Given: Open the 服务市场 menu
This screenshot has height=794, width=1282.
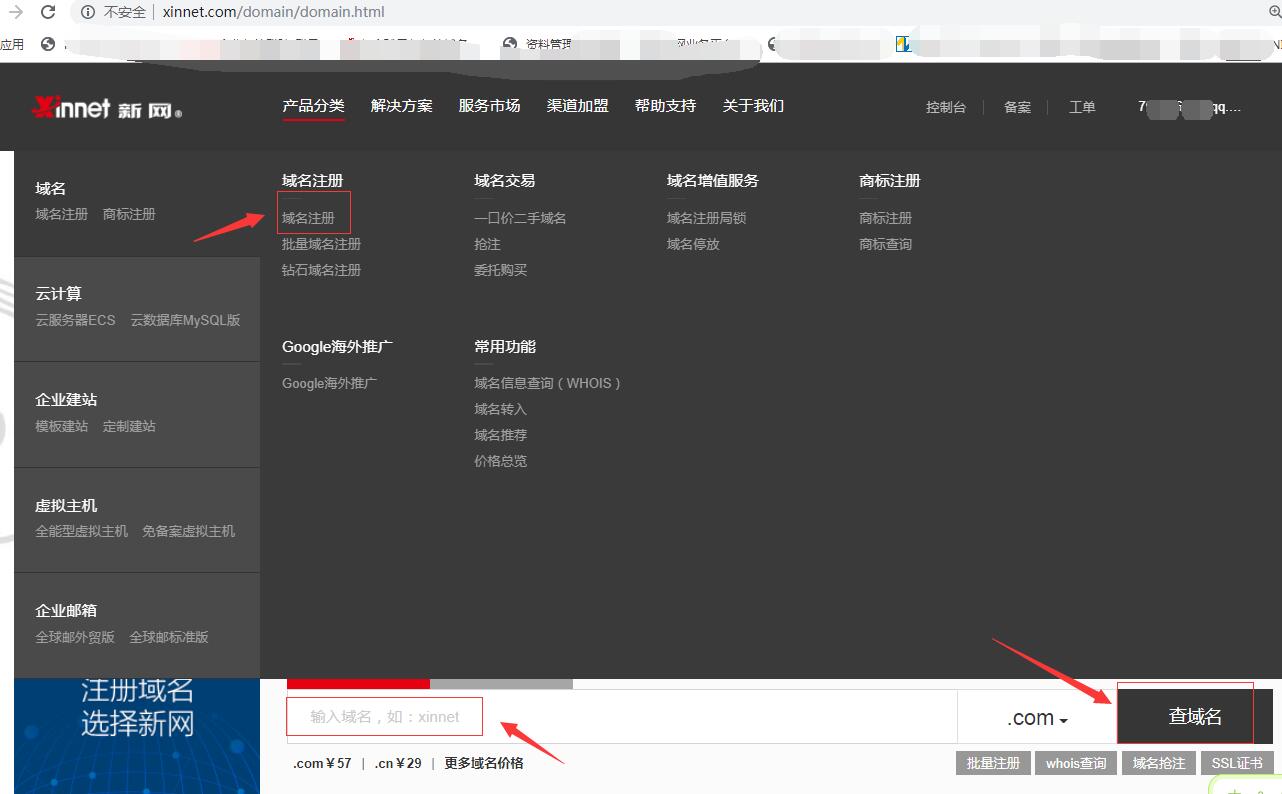Looking at the screenshot, I should [489, 105].
